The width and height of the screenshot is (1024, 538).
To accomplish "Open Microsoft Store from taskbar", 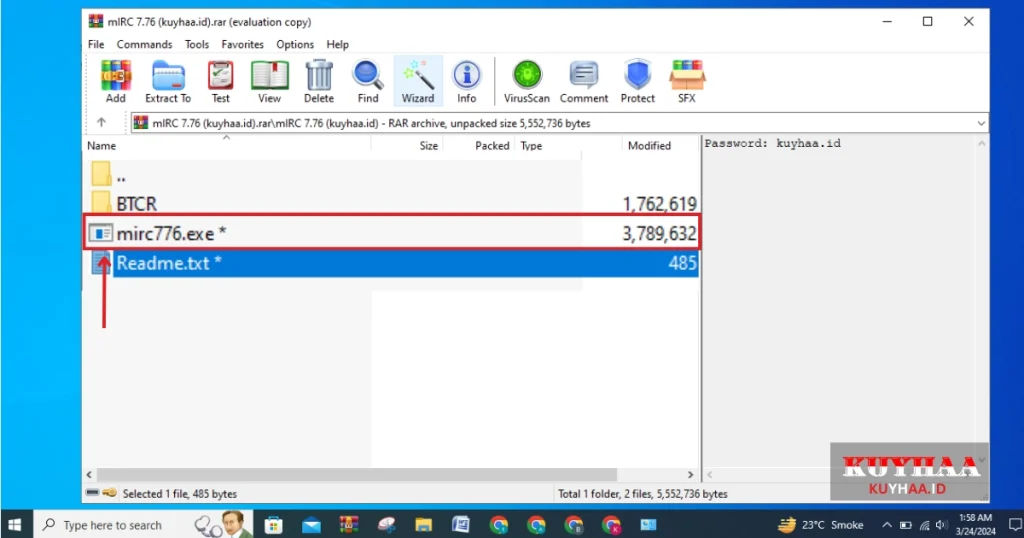I will (x=274, y=525).
